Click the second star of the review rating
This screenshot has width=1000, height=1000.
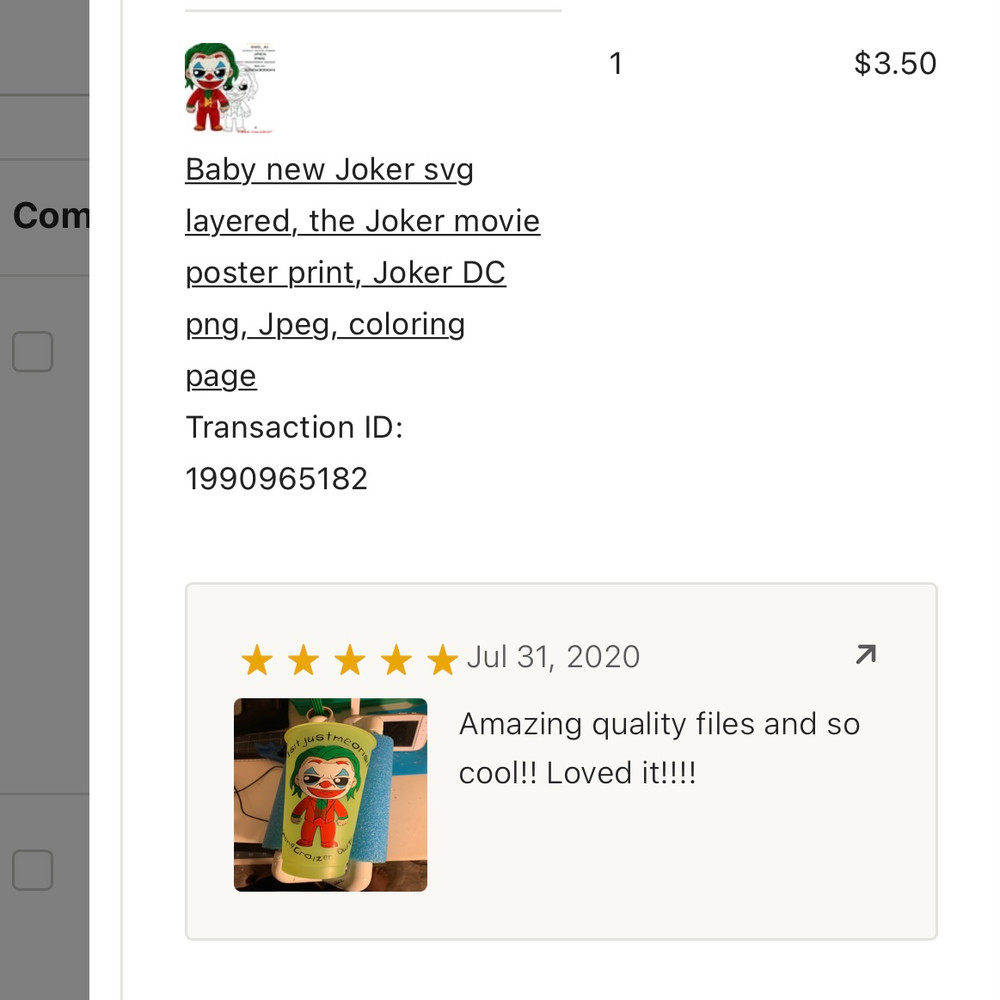click(303, 660)
